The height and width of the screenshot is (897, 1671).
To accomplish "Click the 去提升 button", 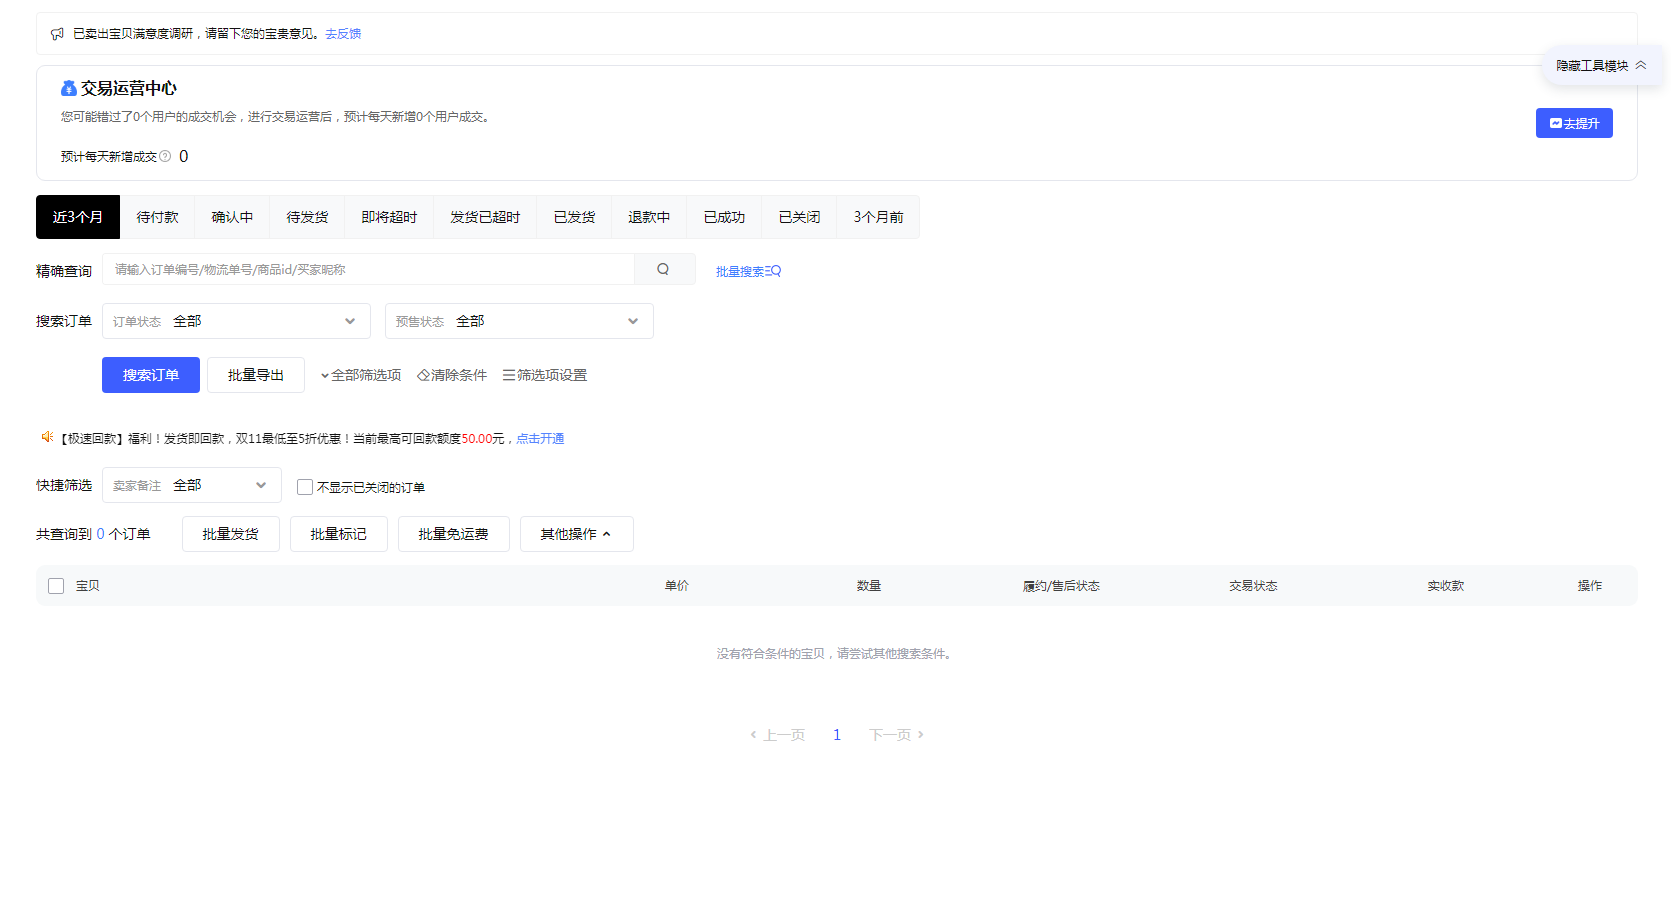I will [x=1574, y=123].
